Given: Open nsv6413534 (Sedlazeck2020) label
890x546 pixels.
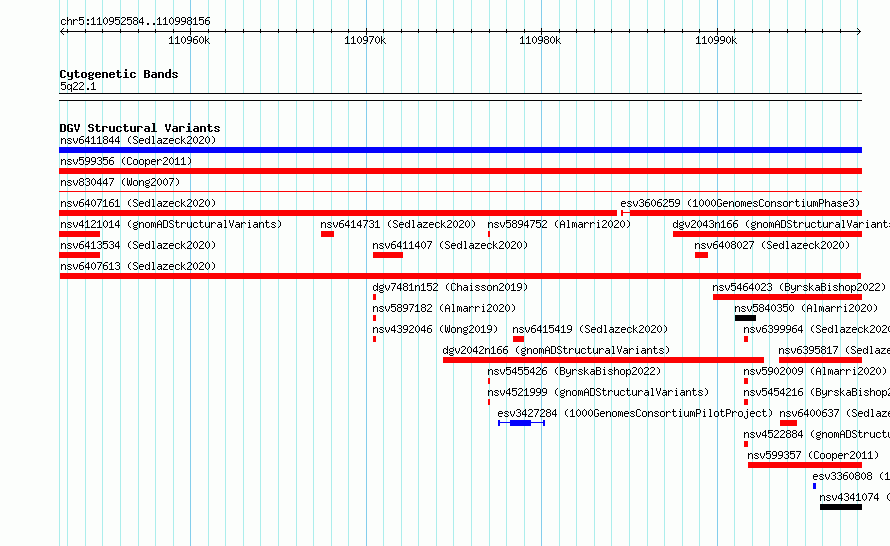Looking at the screenshot, I should [138, 245].
